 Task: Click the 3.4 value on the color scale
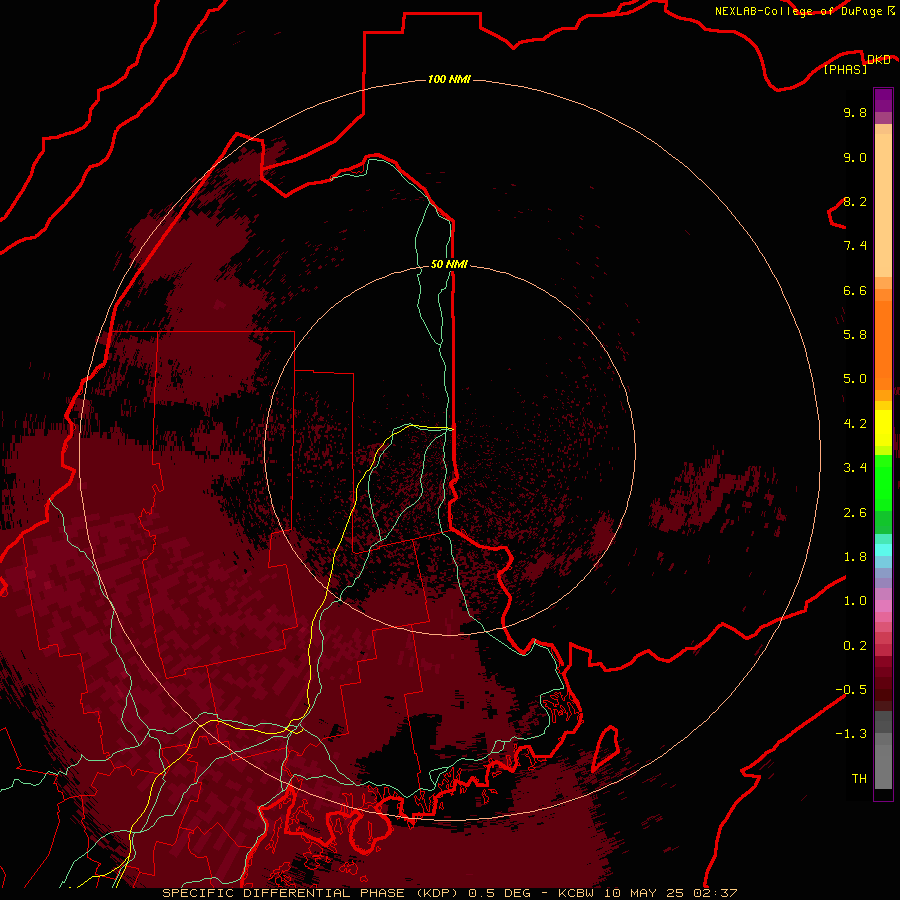click(x=855, y=468)
